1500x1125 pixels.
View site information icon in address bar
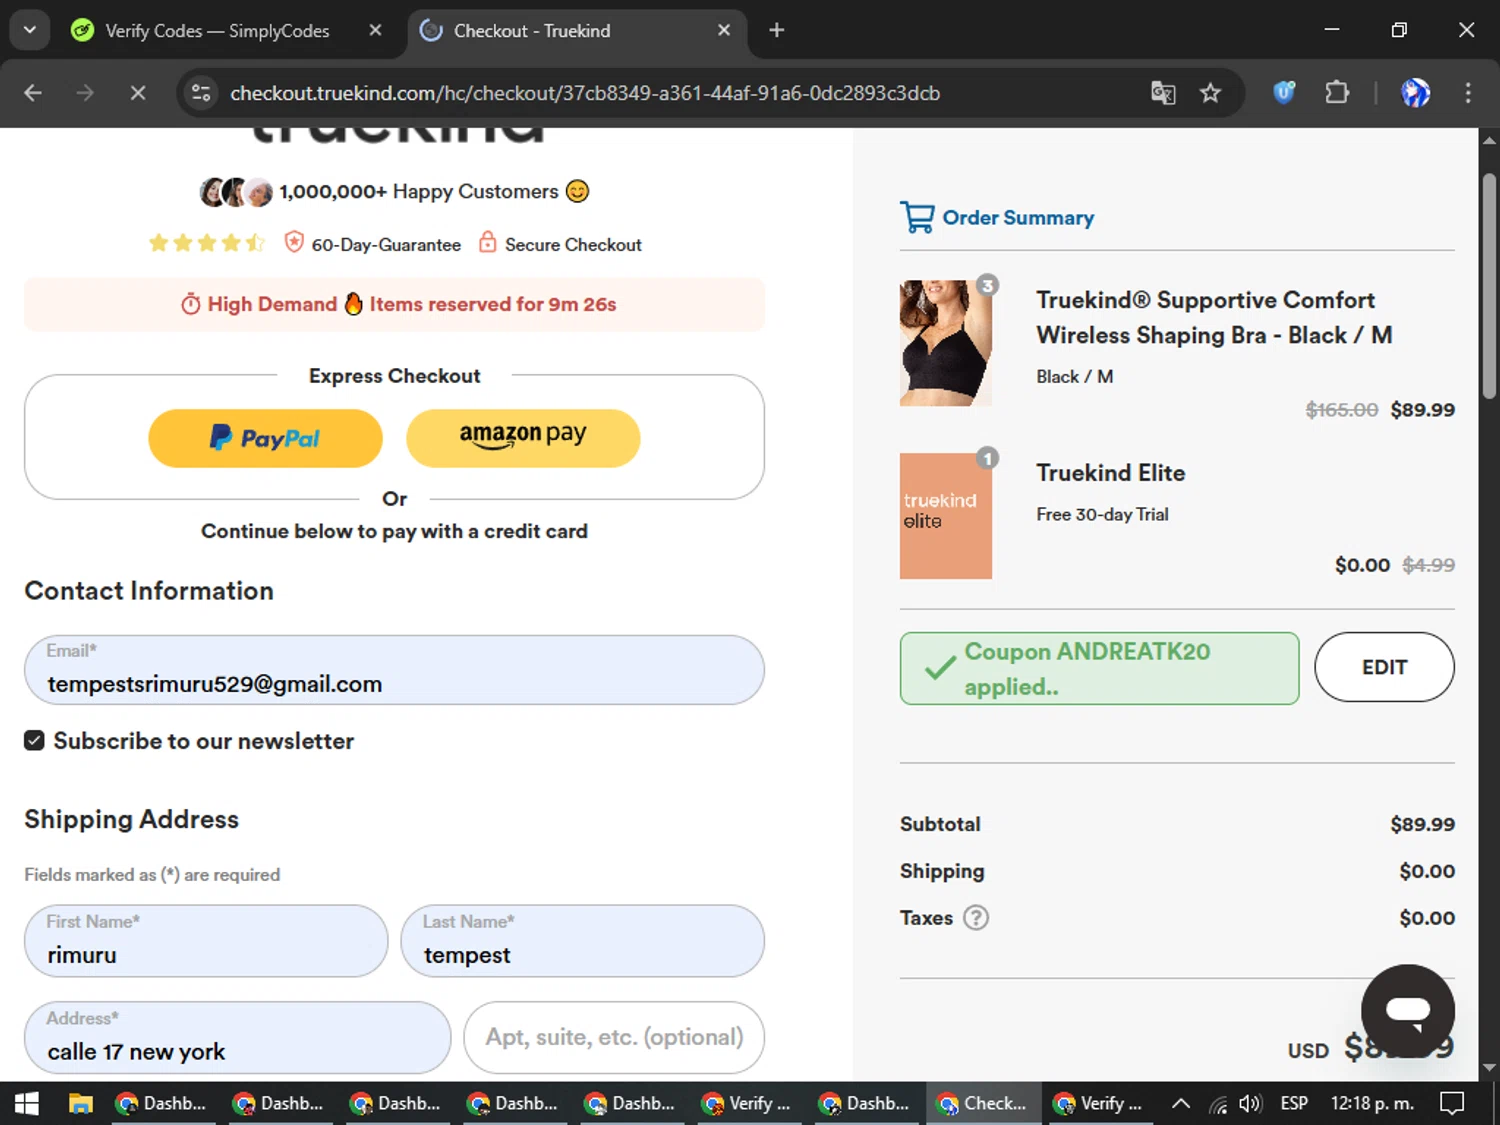coord(201,93)
